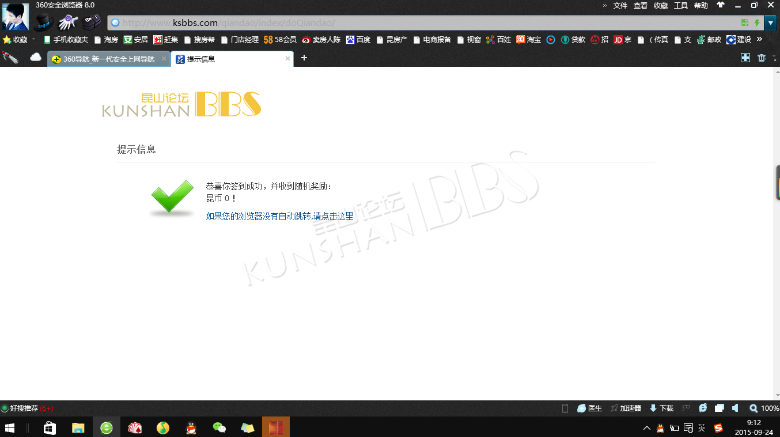Open the 查看 menu
The image size is (780, 437).
640,5
